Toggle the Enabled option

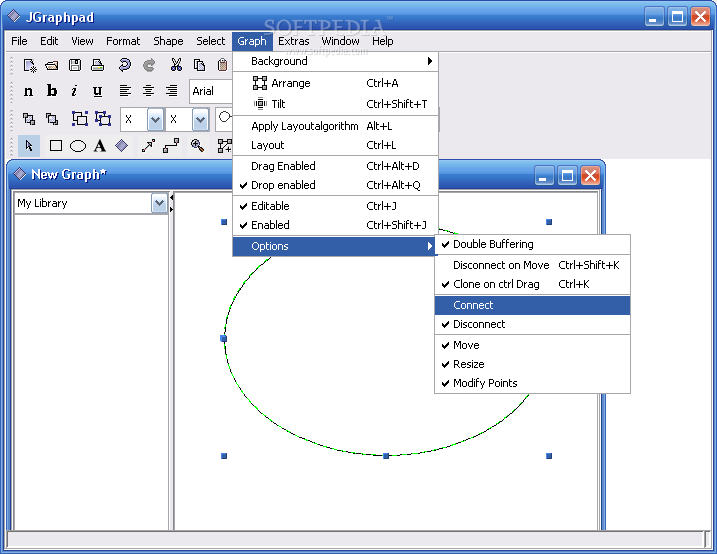coord(335,225)
